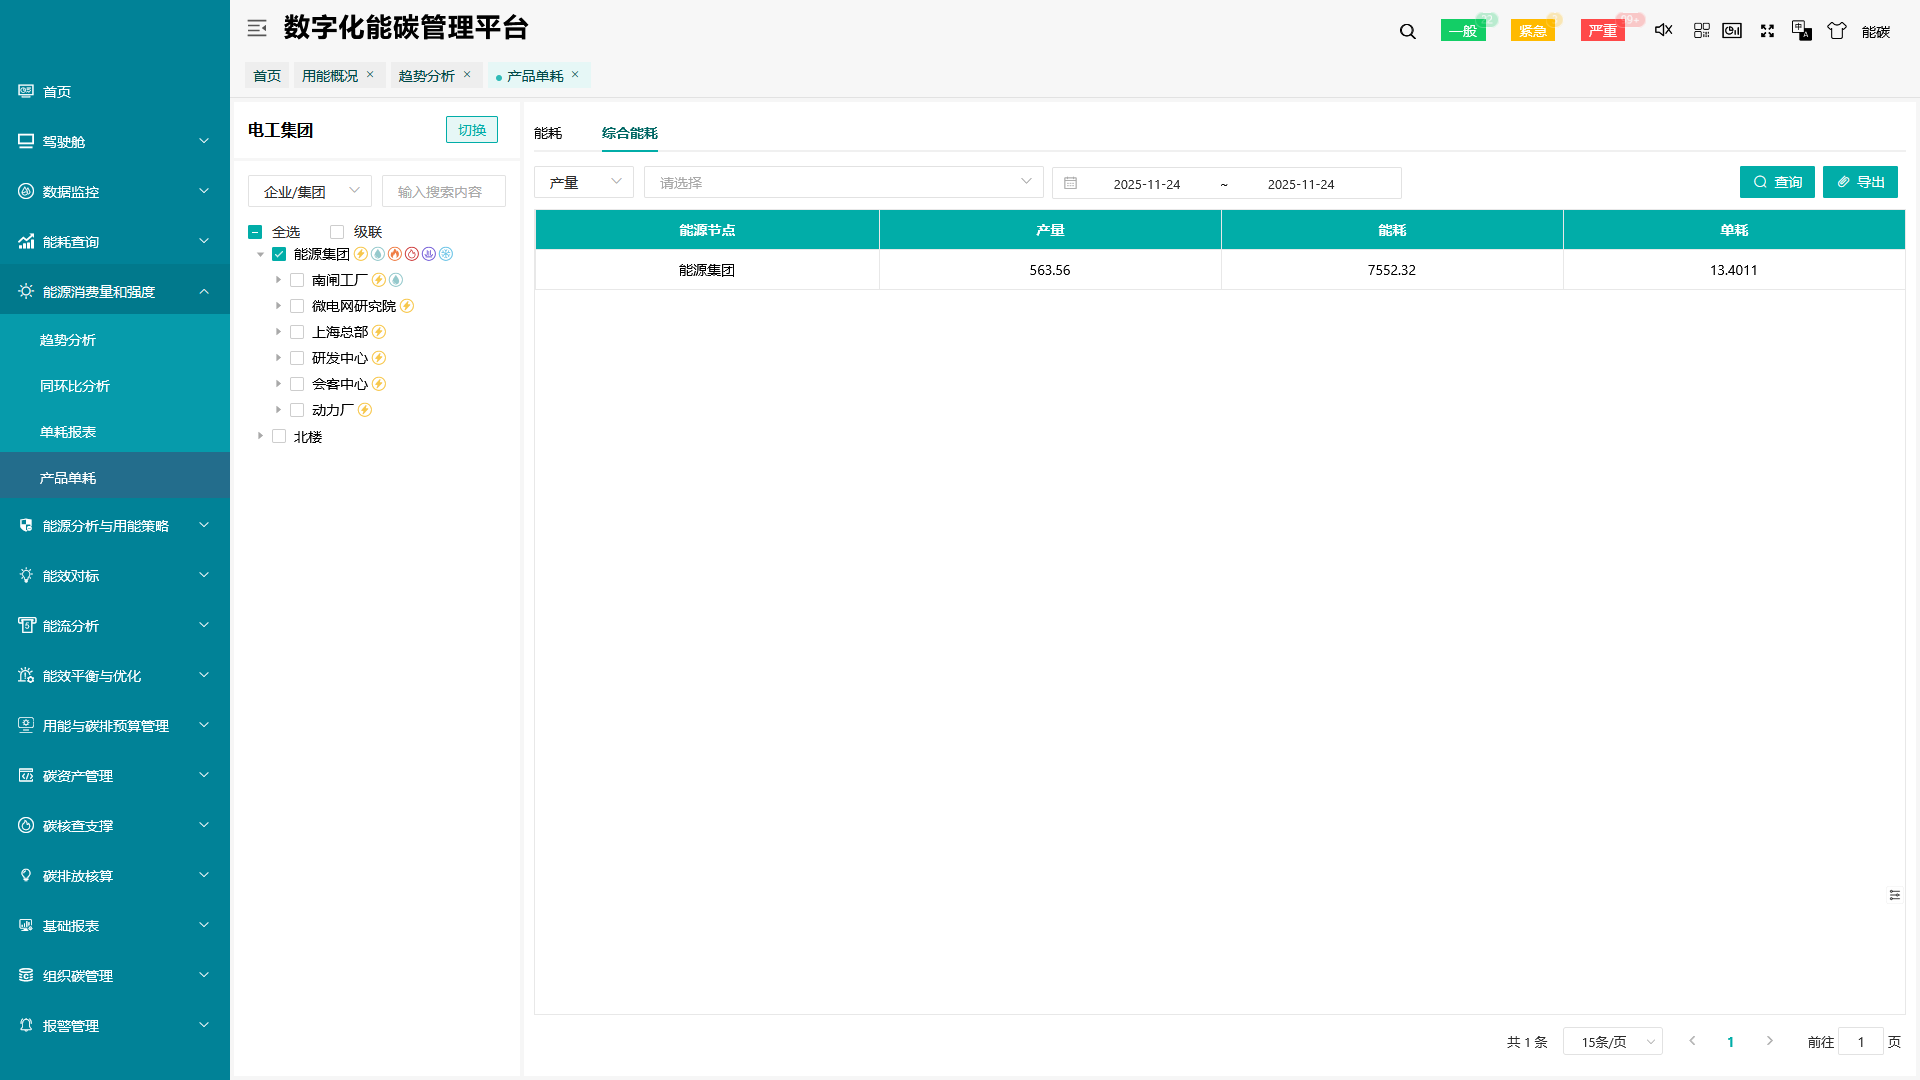The image size is (1920, 1080).
Task: Open the 15条/页 page size dropdown
Action: coord(1612,1041)
